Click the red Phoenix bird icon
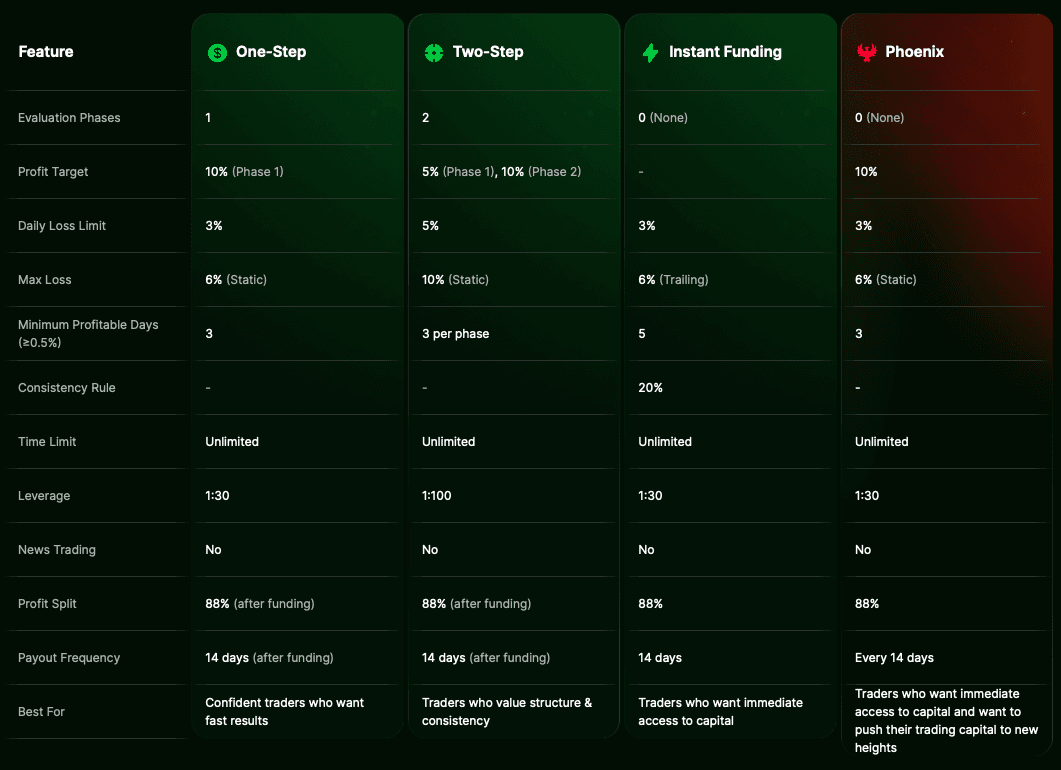 pos(866,52)
